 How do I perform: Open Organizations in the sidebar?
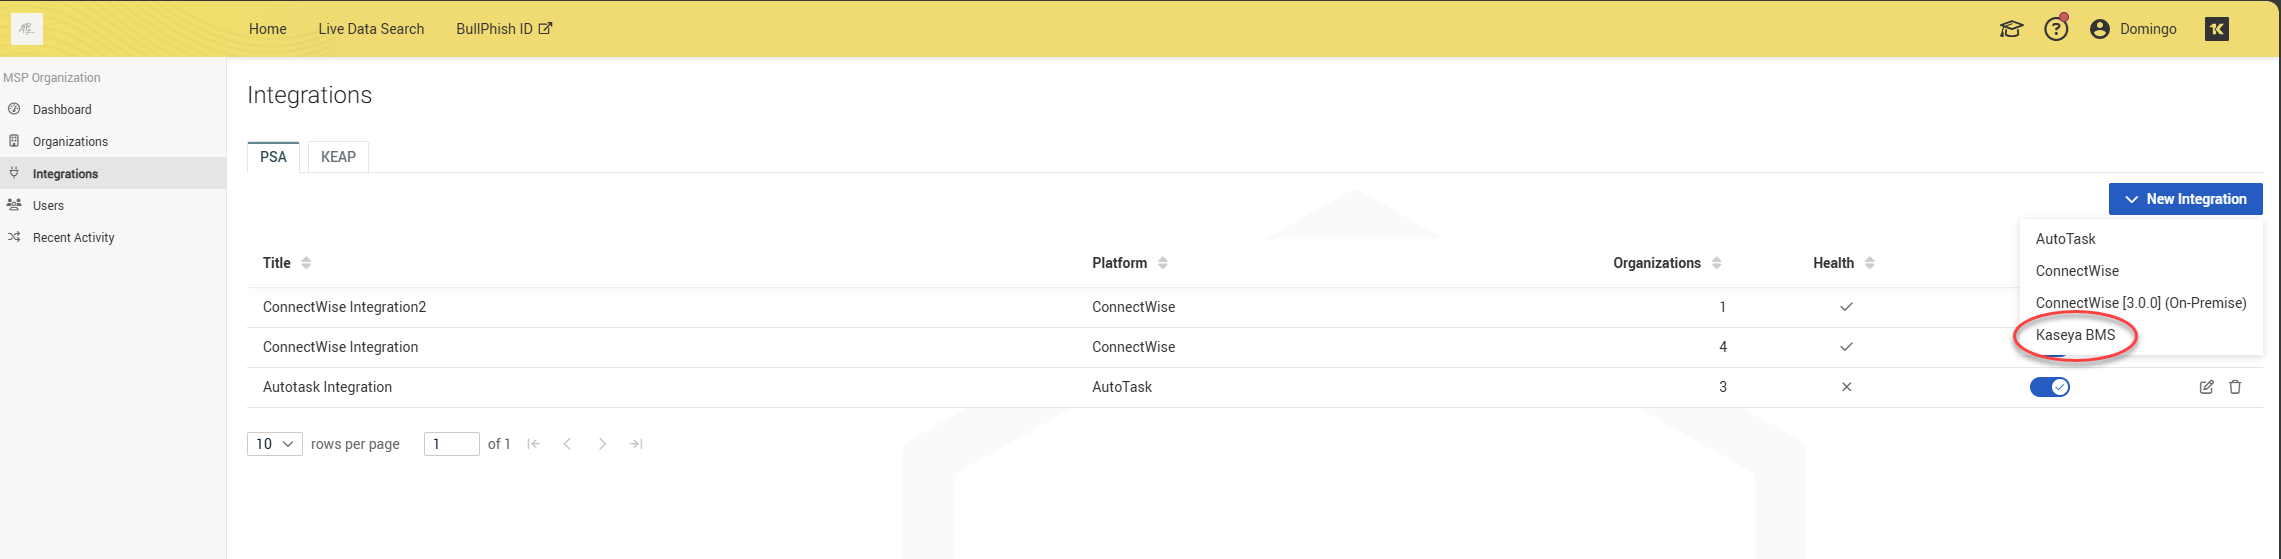coord(70,142)
